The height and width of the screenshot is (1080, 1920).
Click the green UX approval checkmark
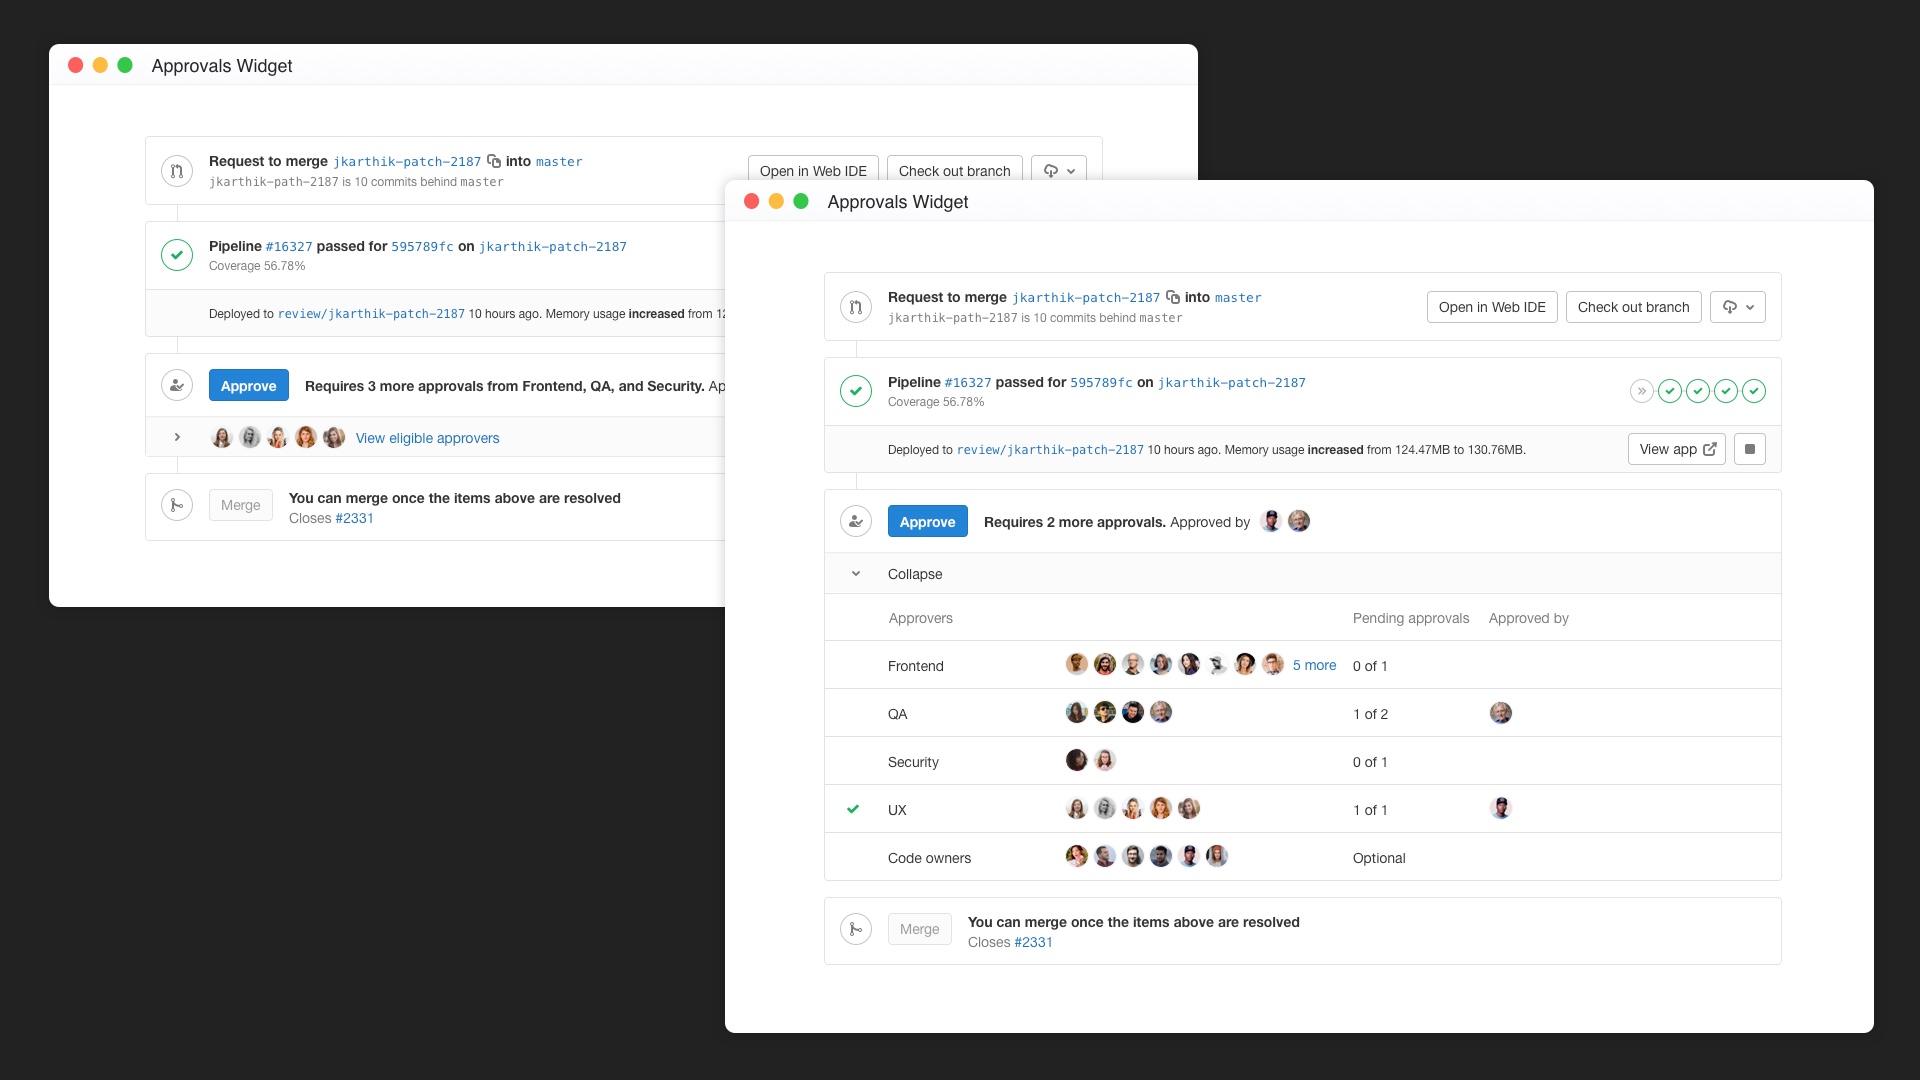point(853,809)
